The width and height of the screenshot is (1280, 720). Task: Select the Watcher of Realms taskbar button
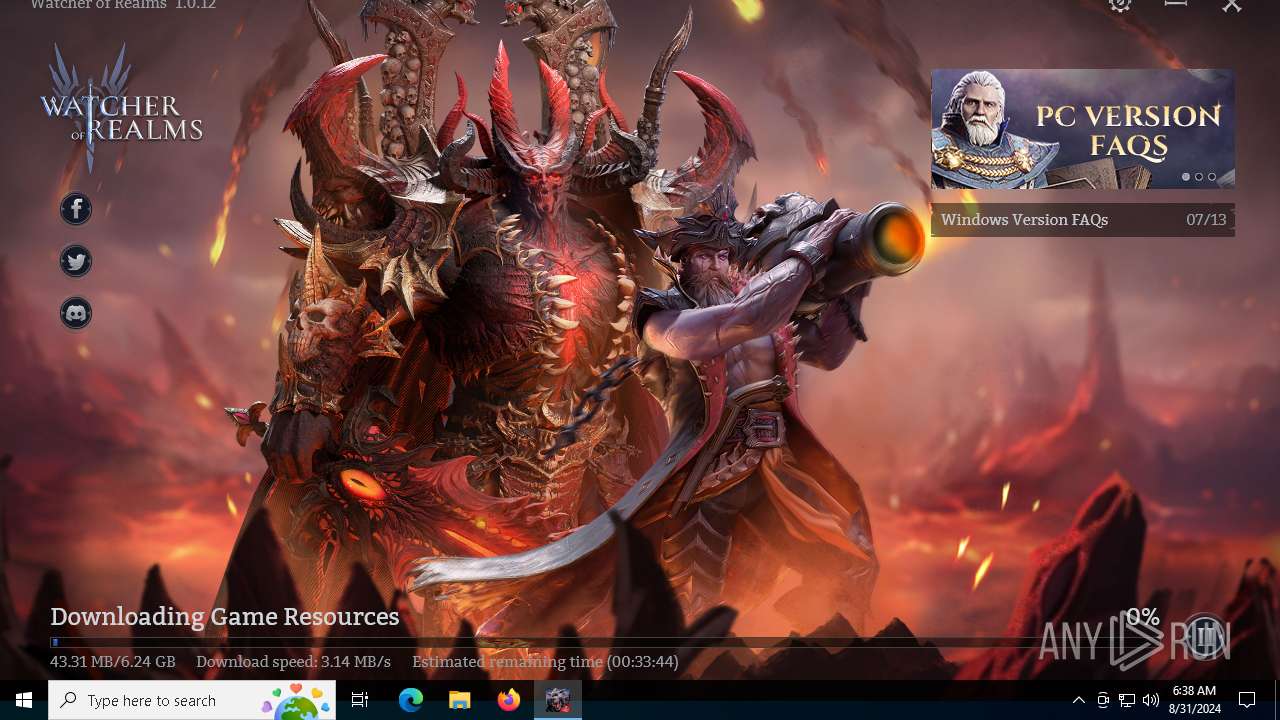tap(558, 700)
